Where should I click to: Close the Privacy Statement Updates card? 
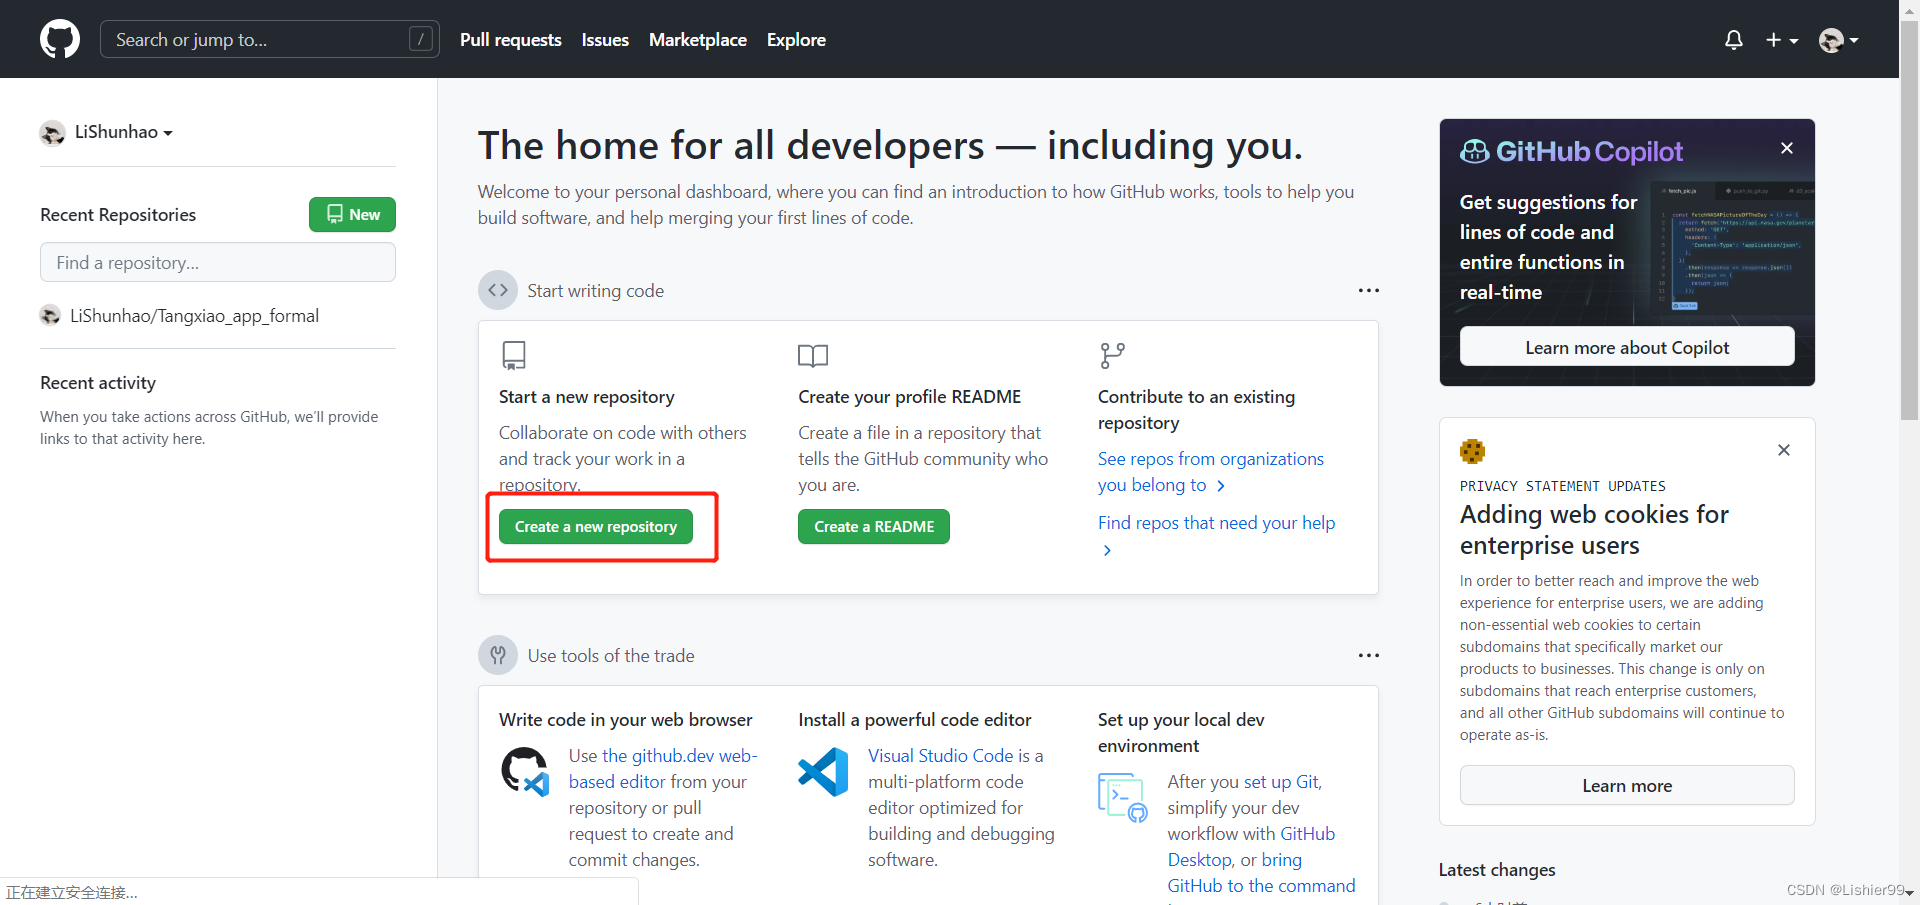1784,450
